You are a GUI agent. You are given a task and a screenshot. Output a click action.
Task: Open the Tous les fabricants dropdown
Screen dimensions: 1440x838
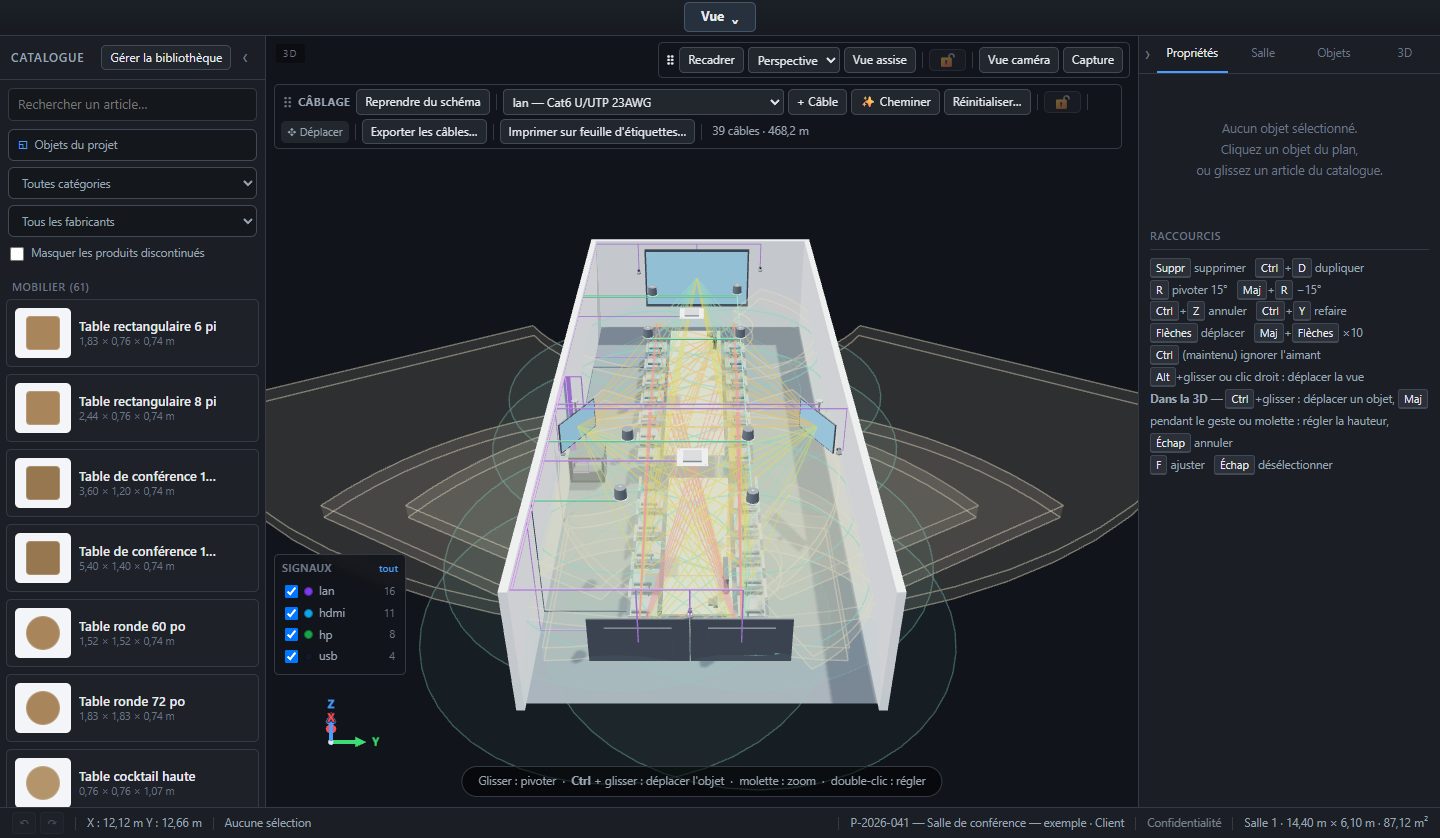(x=132, y=222)
